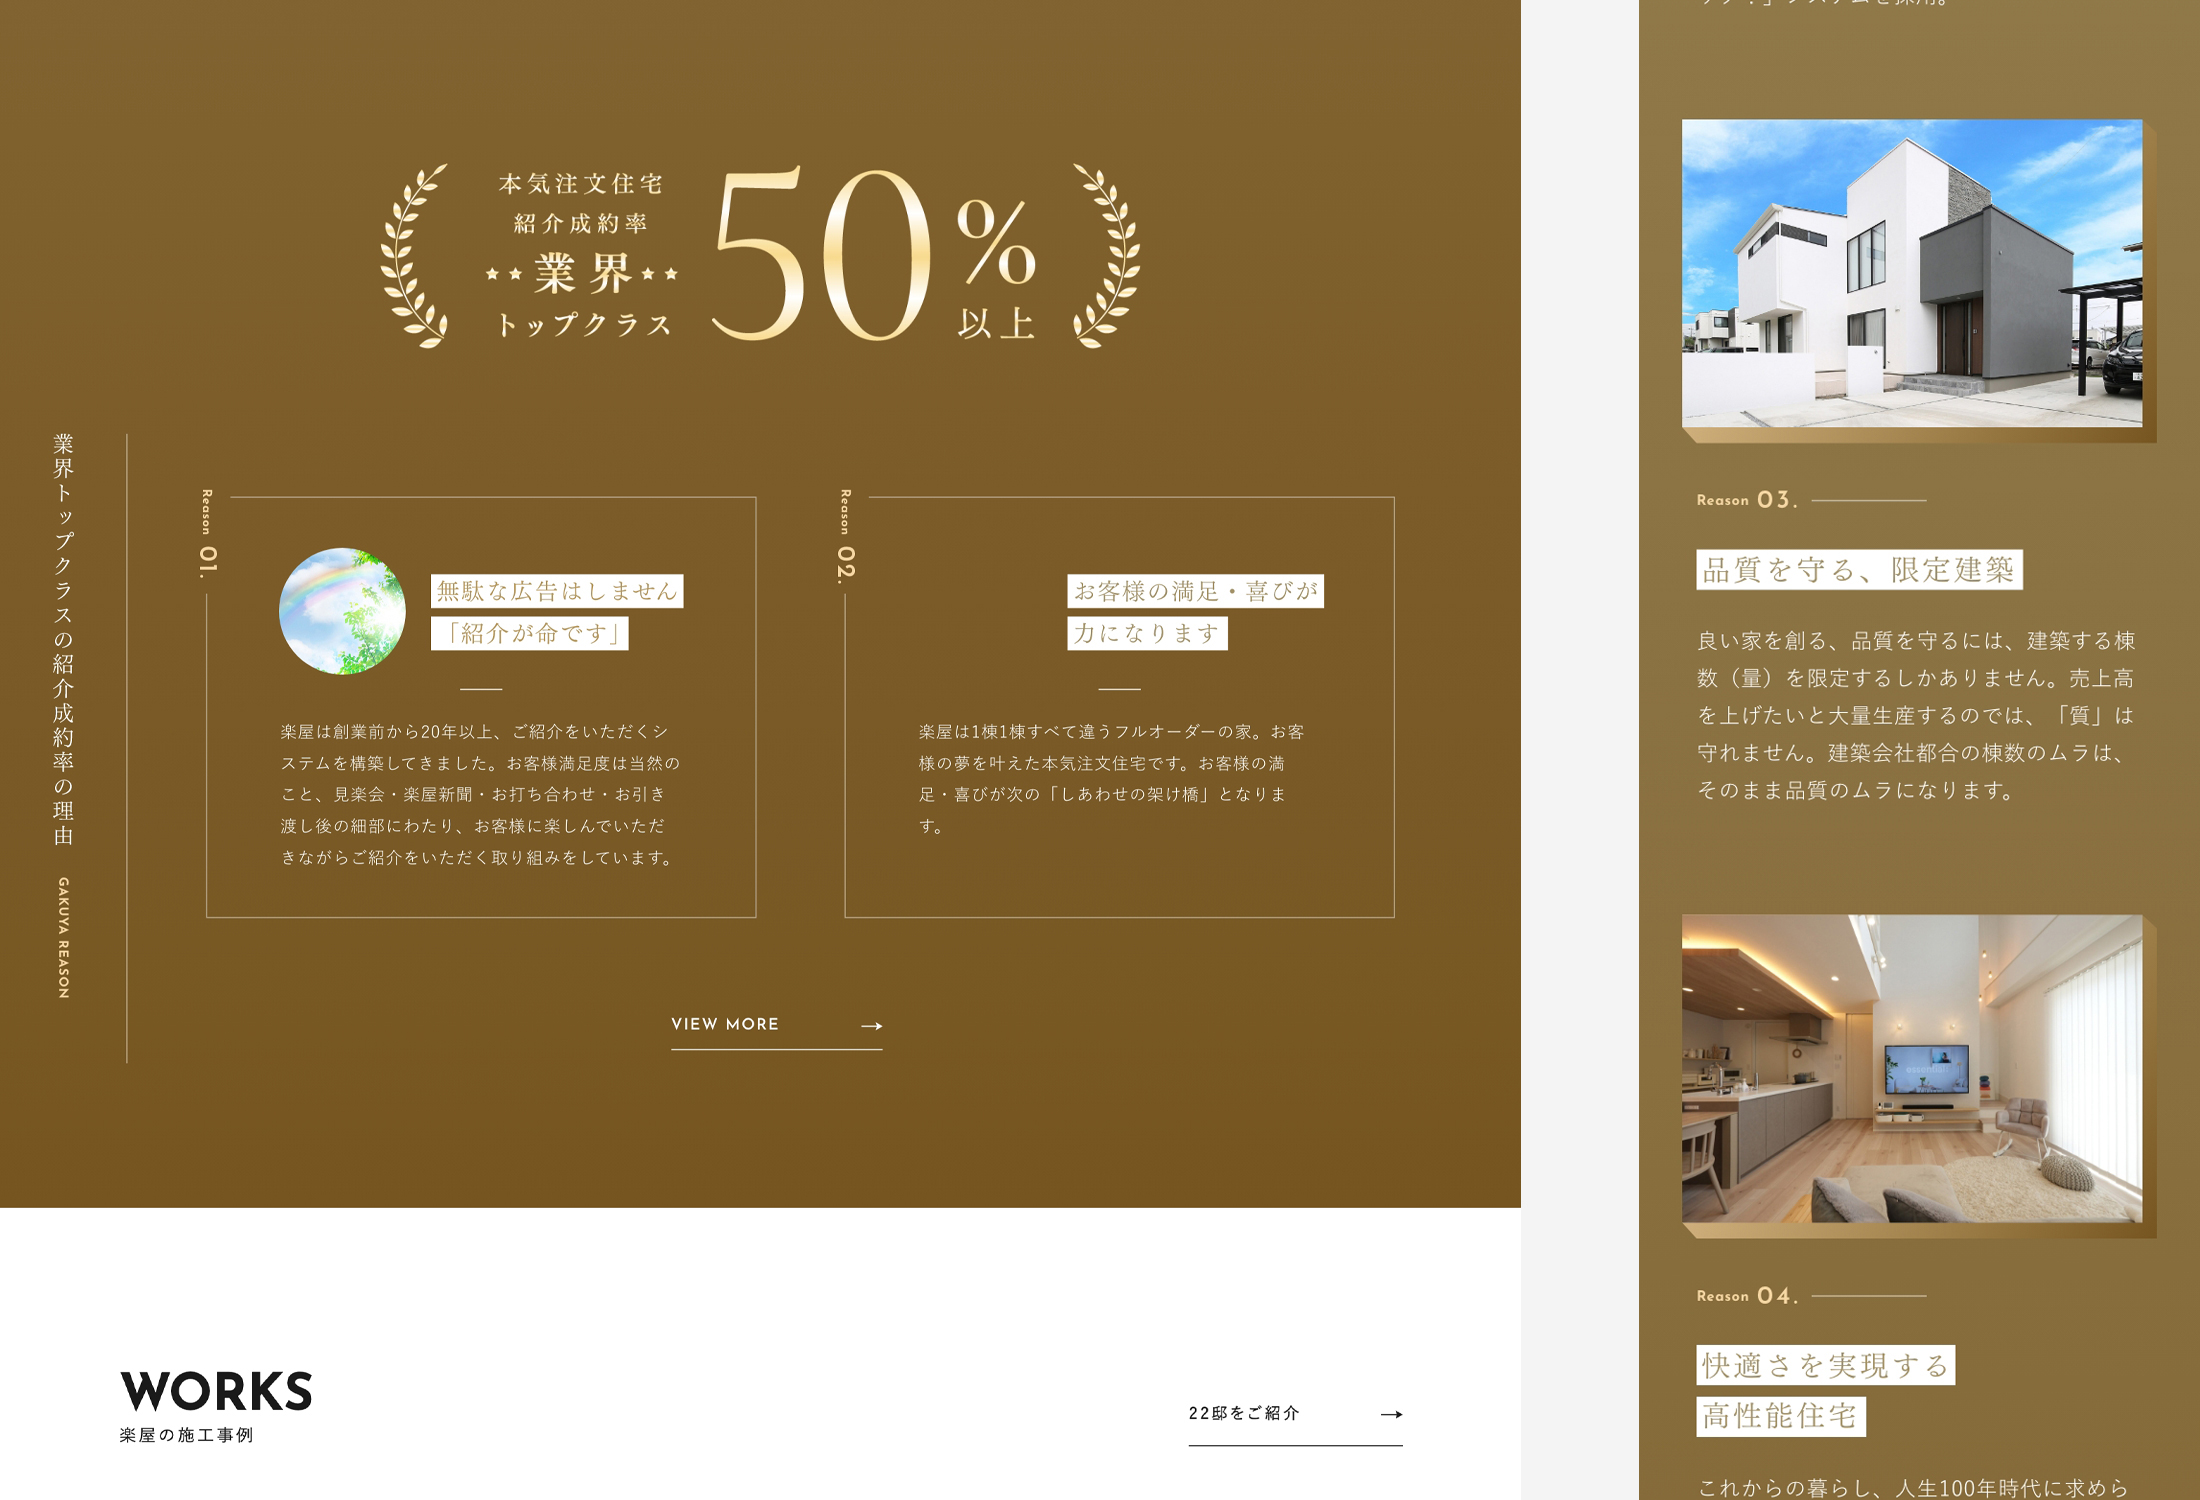Click the WORKS section title
The height and width of the screenshot is (1500, 2200).
pyautogui.click(x=216, y=1392)
